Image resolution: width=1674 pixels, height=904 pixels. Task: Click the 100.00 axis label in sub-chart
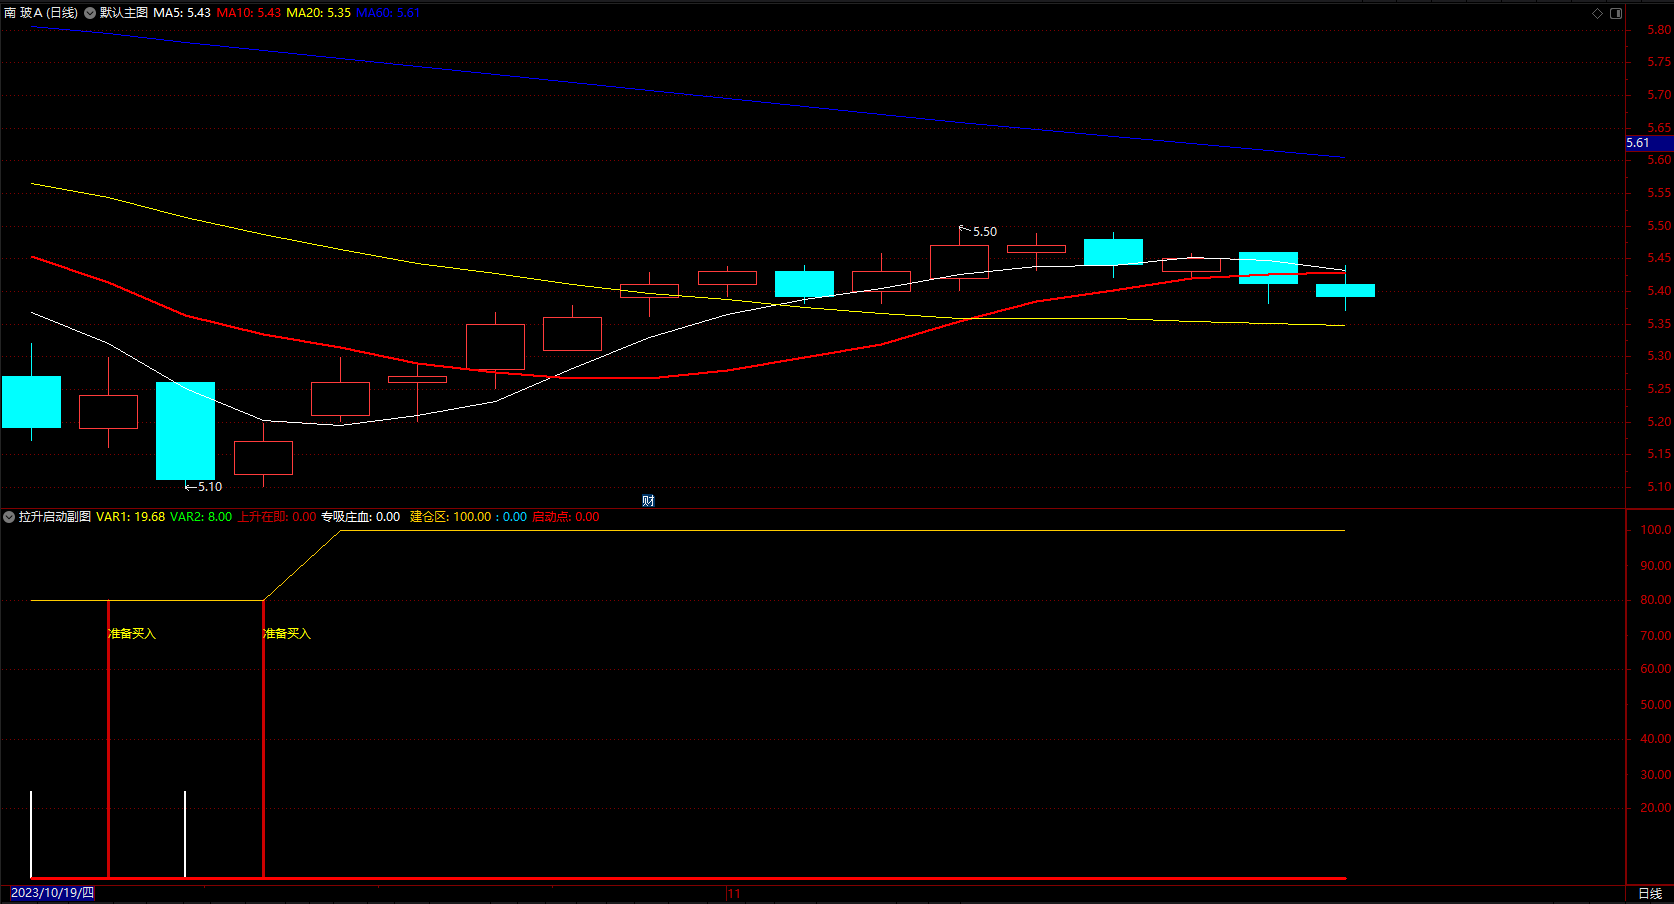click(x=1656, y=530)
